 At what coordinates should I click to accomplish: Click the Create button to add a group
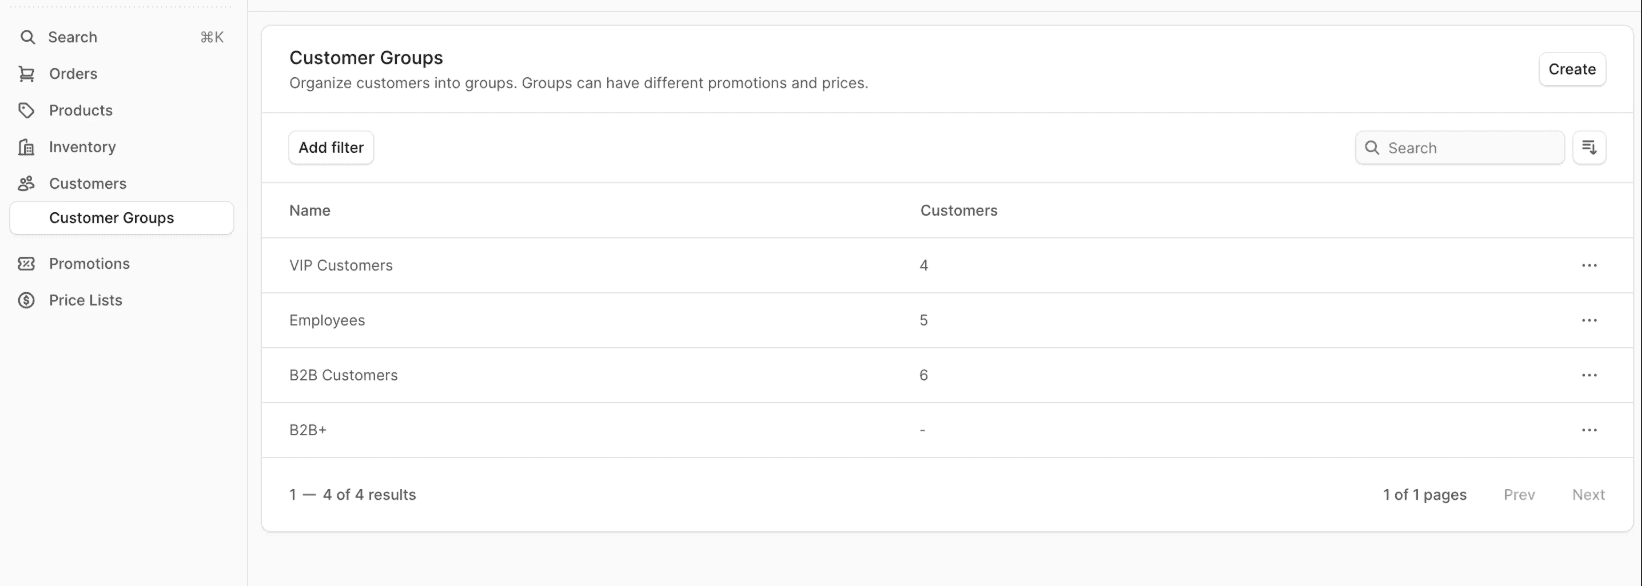(x=1571, y=69)
